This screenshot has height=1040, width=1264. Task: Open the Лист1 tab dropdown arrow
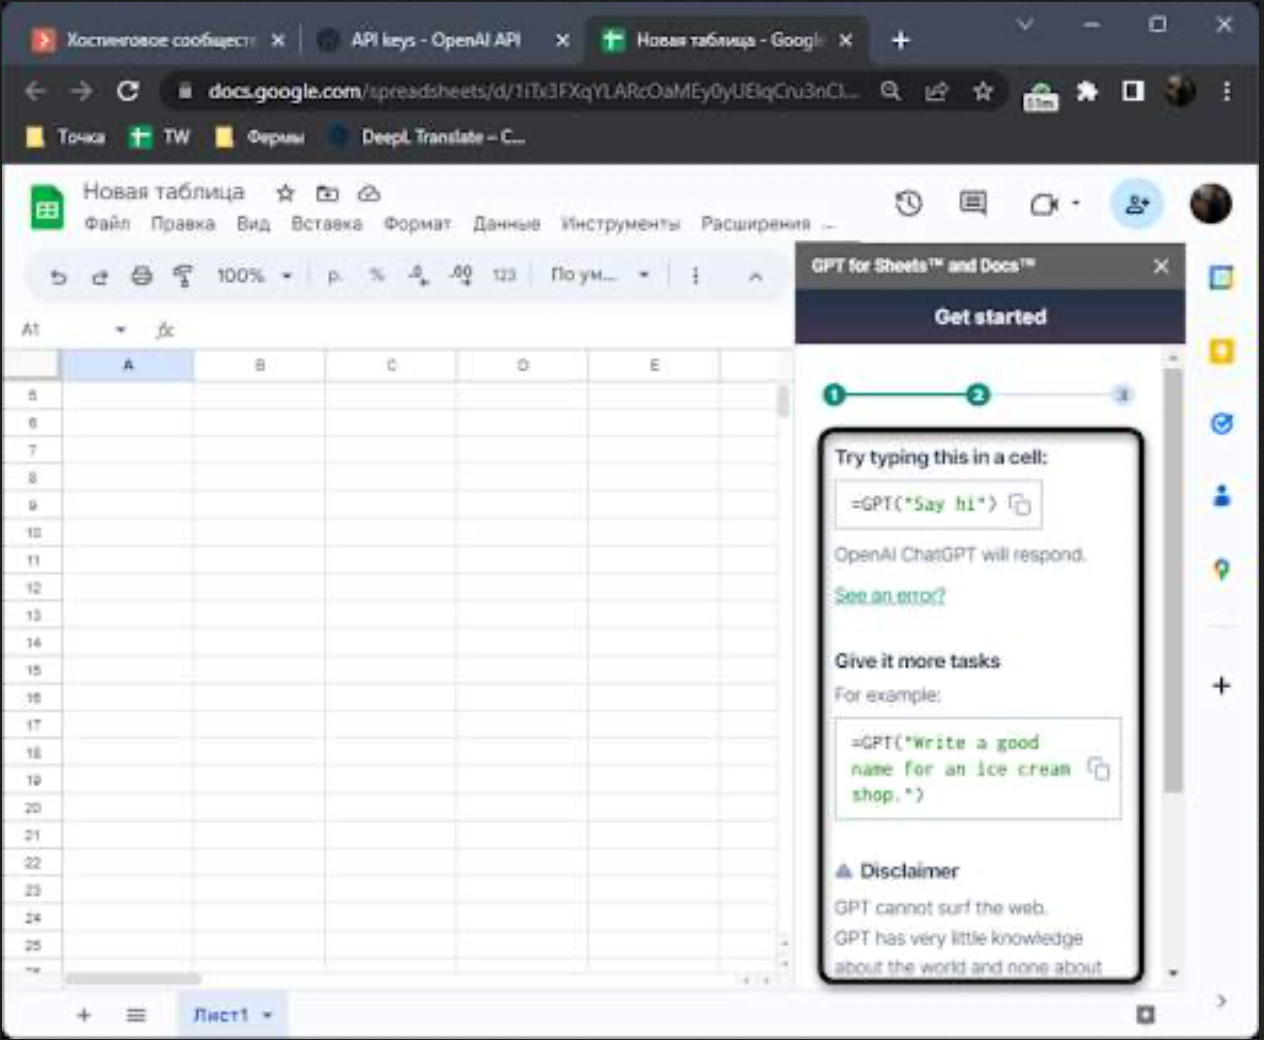click(268, 1015)
